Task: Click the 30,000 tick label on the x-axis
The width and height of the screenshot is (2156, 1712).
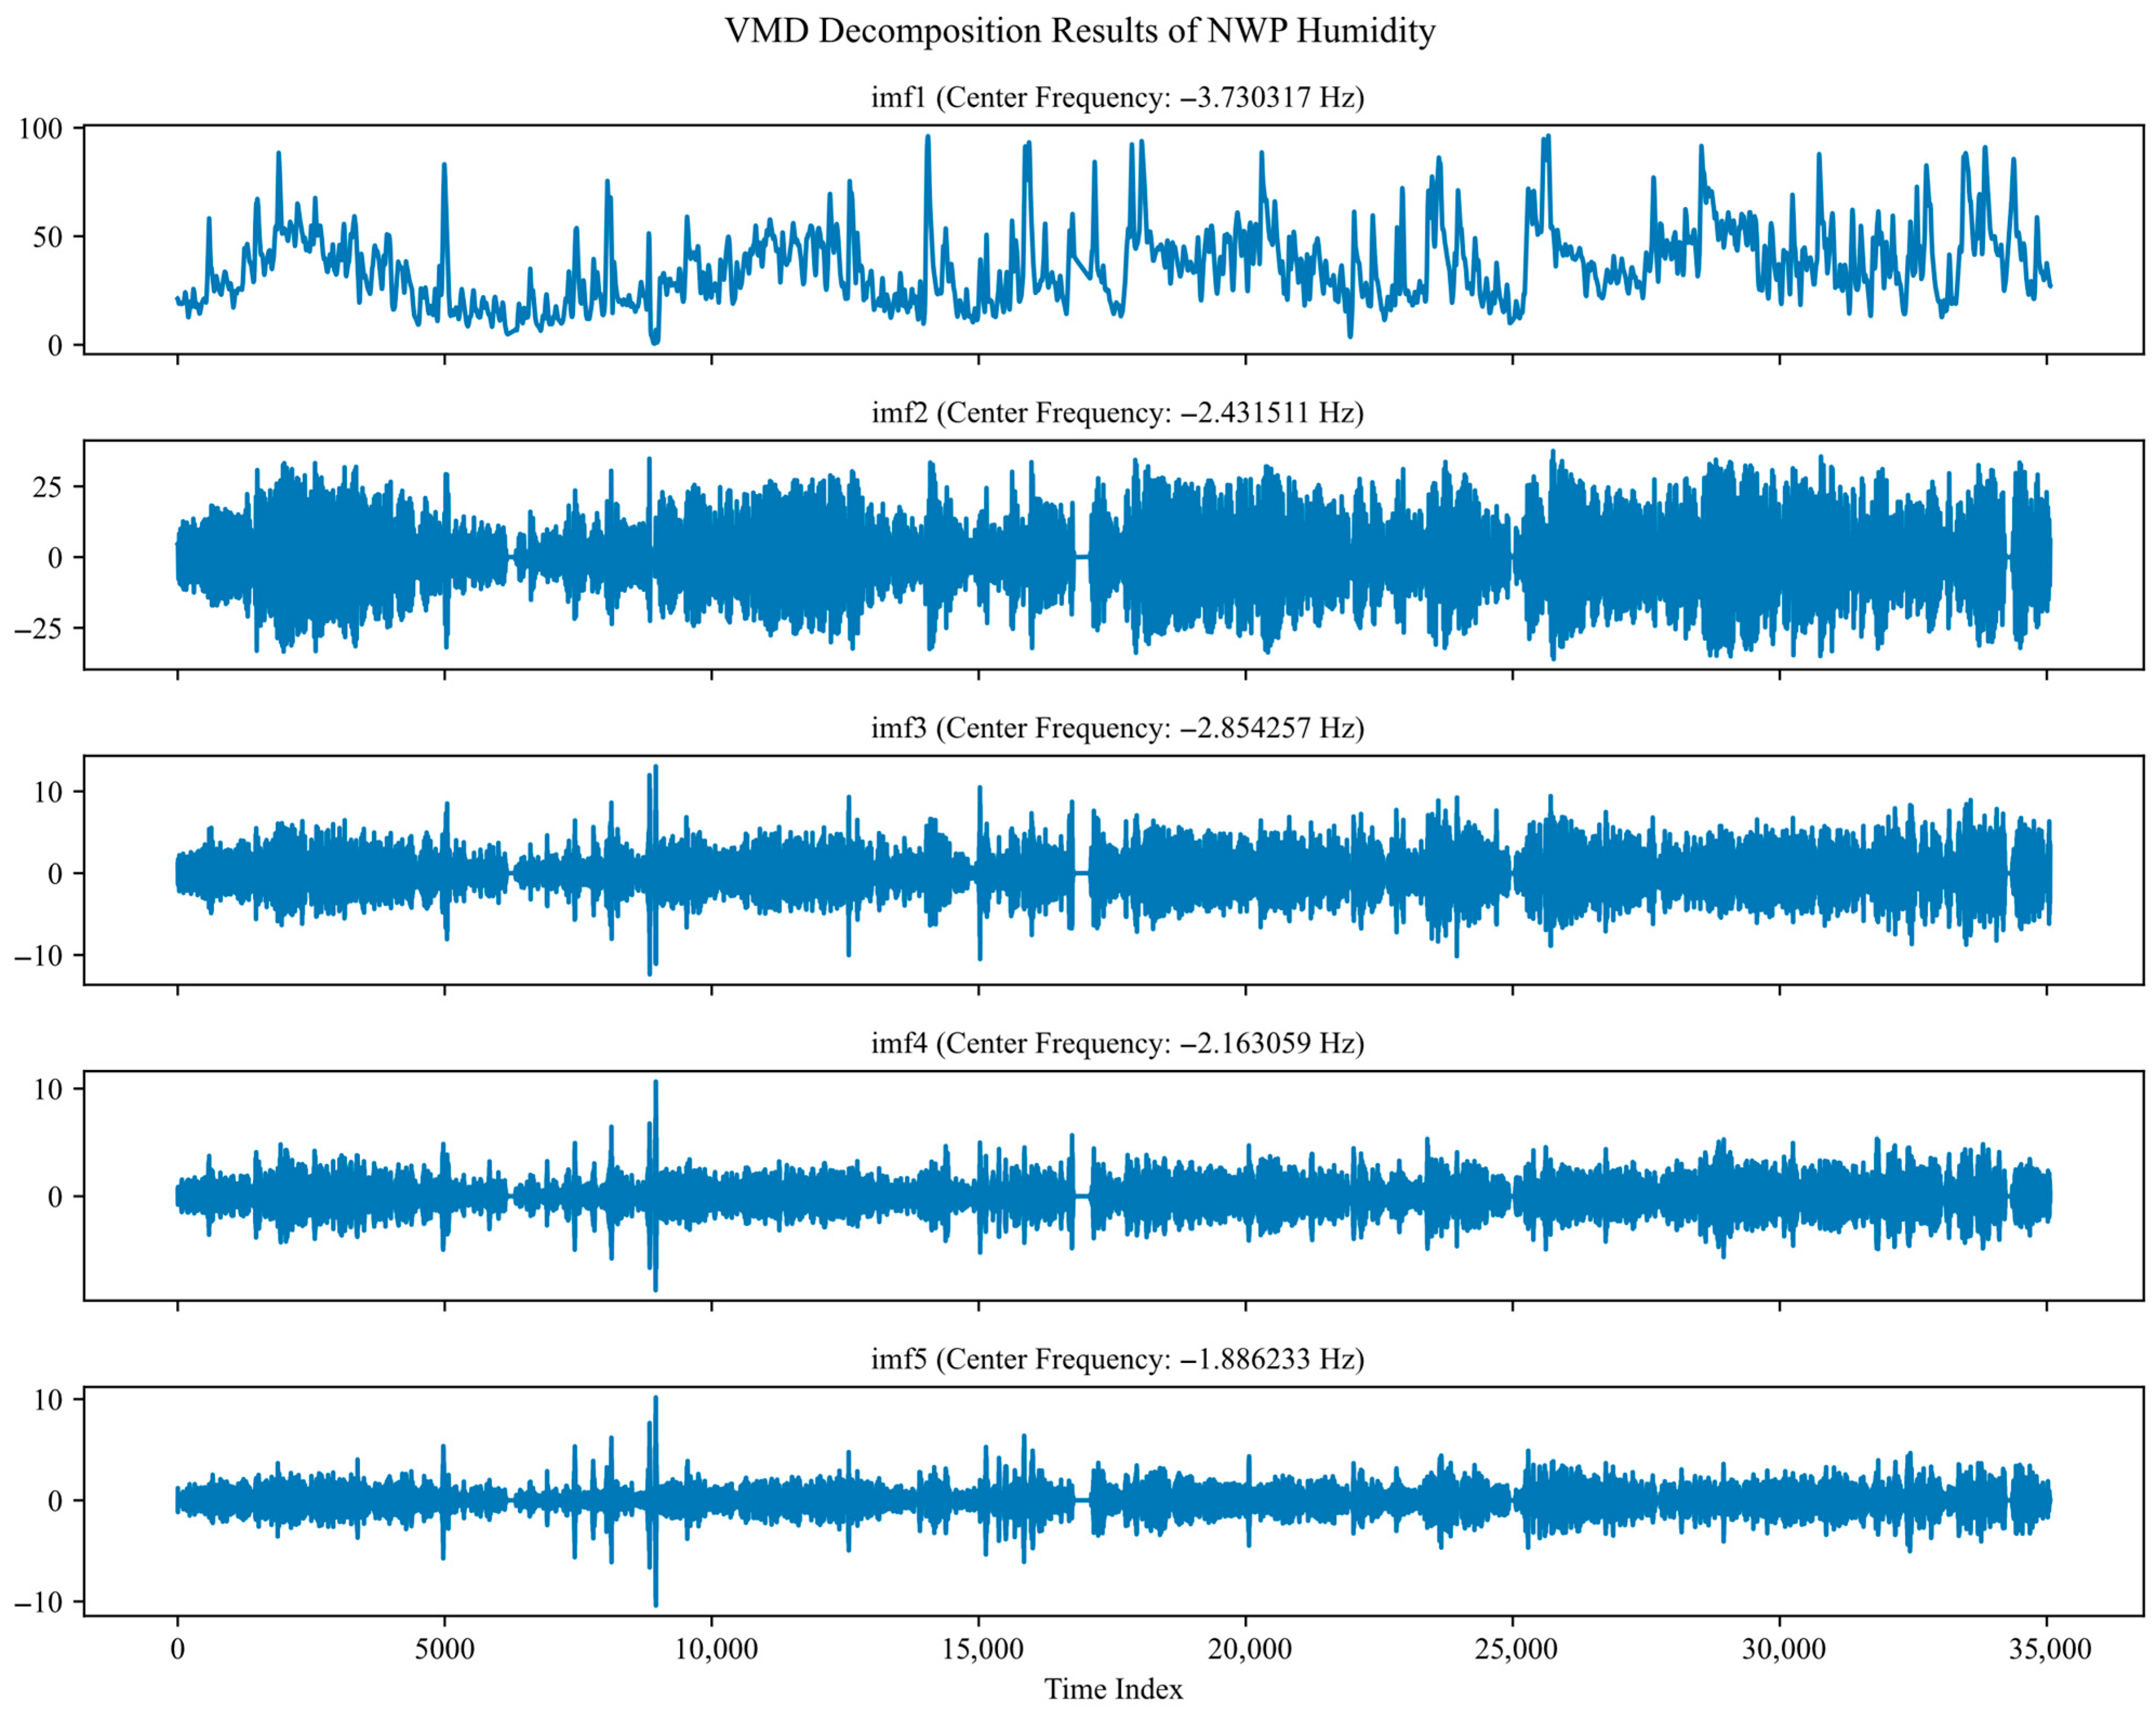Action: pyautogui.click(x=1783, y=1648)
